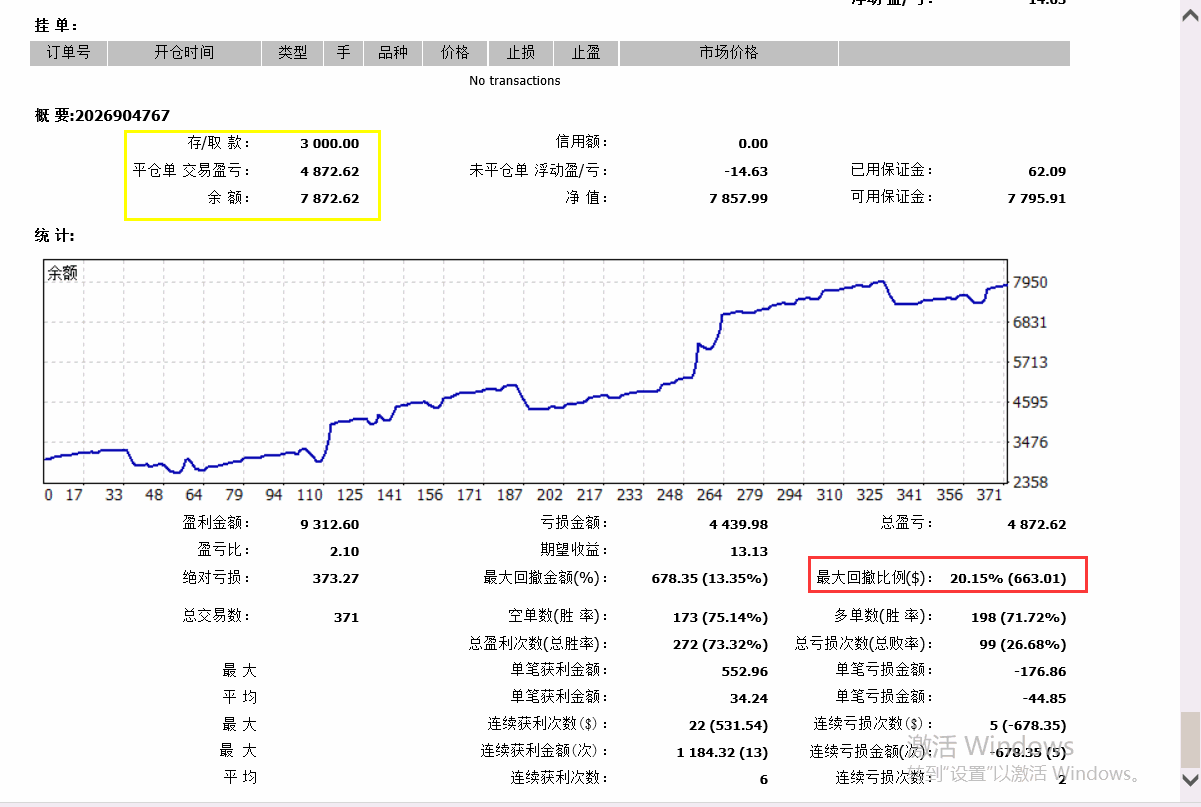Click the 止盈 column header
Viewport: 1201px width, 807px height.
[586, 53]
